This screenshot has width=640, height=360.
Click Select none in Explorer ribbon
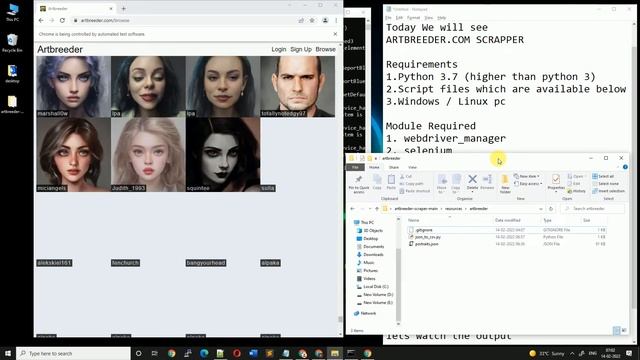pyautogui.click(x=605, y=184)
